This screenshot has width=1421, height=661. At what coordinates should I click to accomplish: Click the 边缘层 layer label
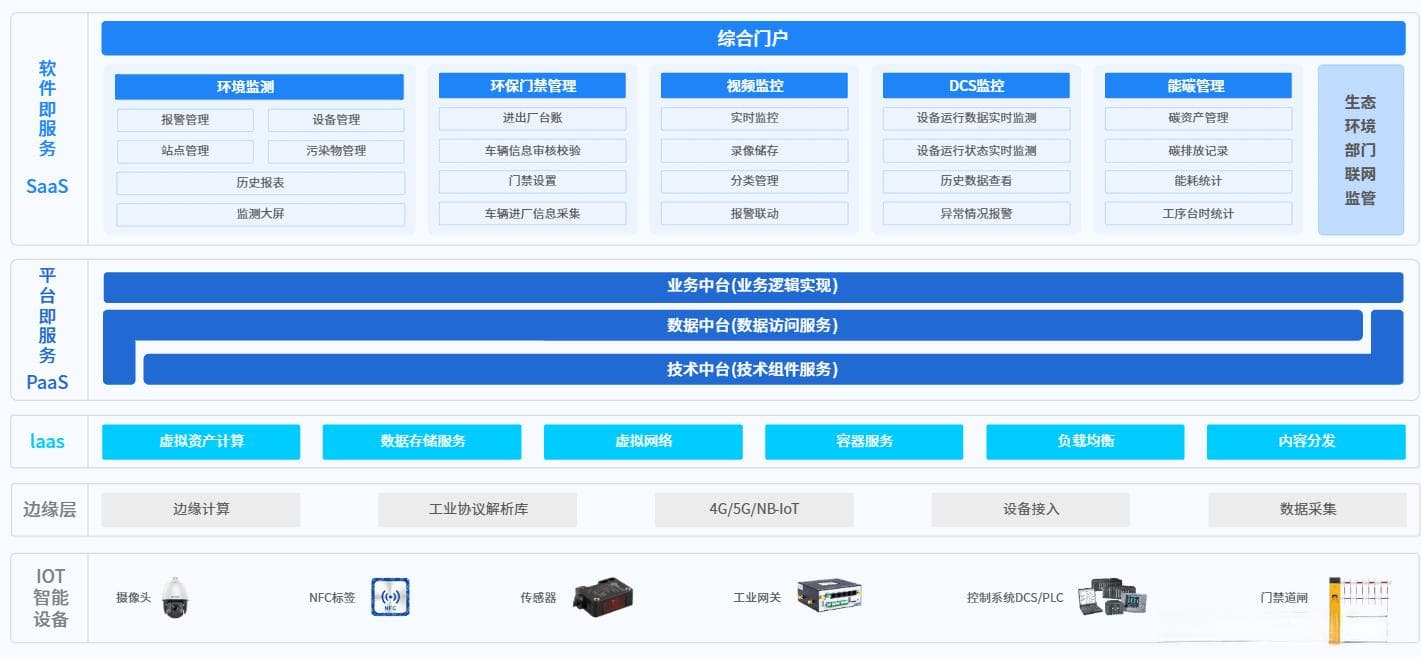coord(49,509)
